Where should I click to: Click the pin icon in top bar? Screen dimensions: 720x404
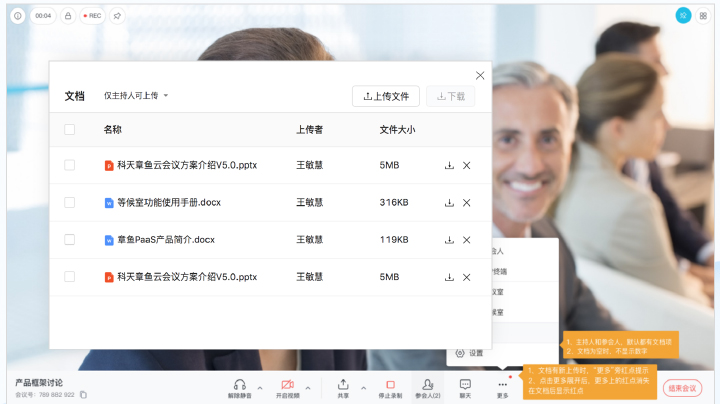pyautogui.click(x=117, y=16)
